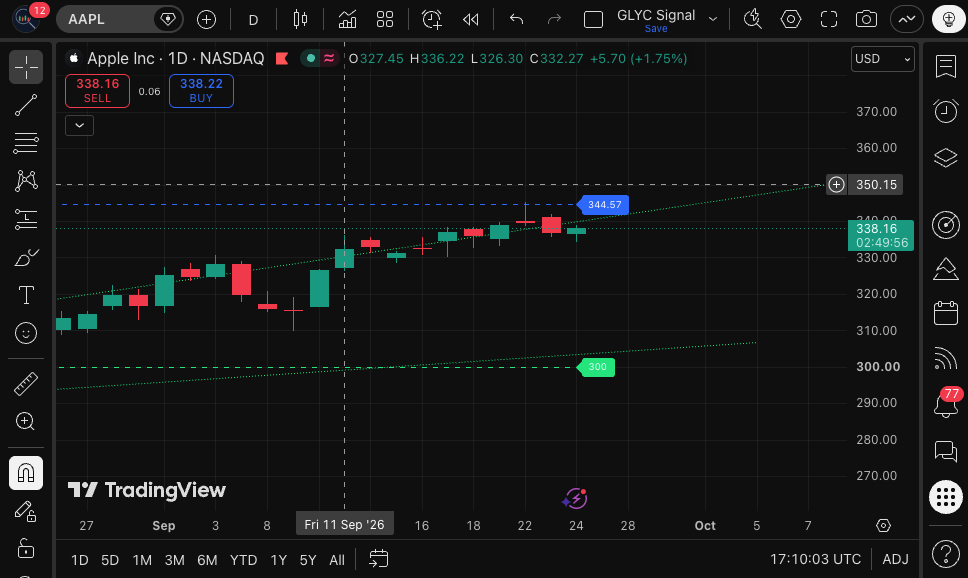
Task: Toggle ADJ adjusted data setting
Action: coord(895,559)
